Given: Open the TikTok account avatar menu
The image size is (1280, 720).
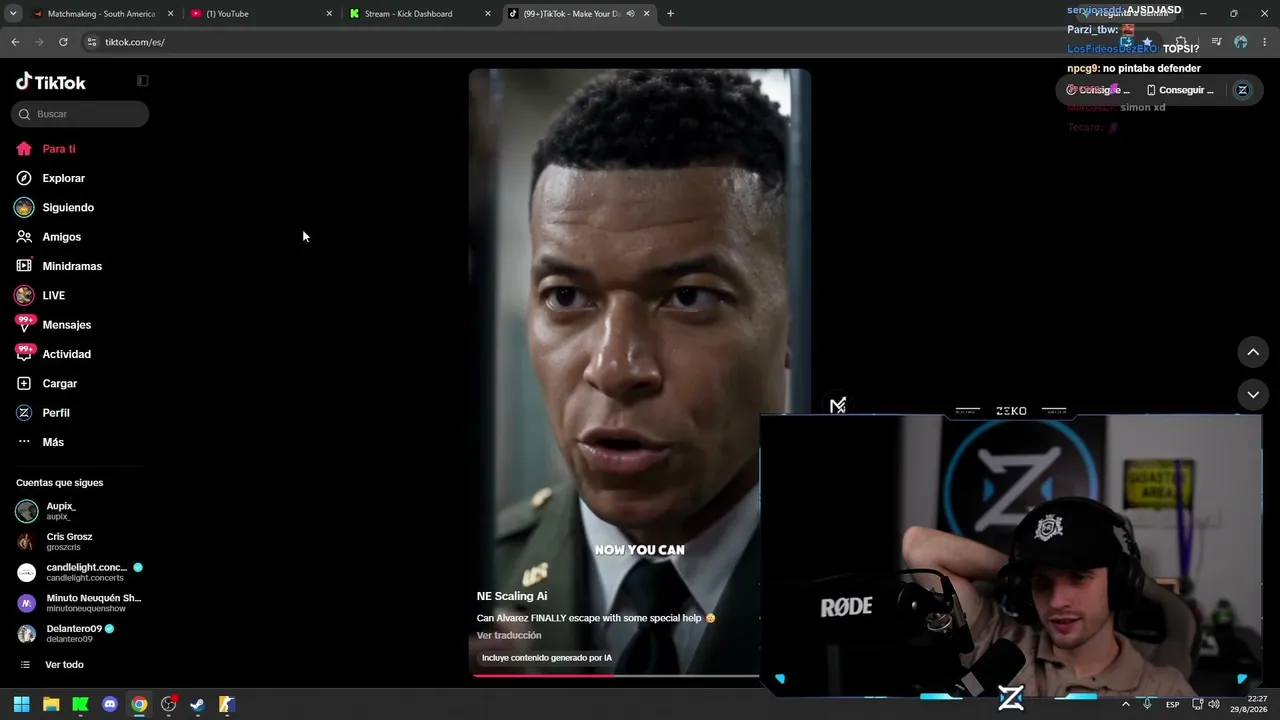Looking at the screenshot, I should click(x=1242, y=90).
